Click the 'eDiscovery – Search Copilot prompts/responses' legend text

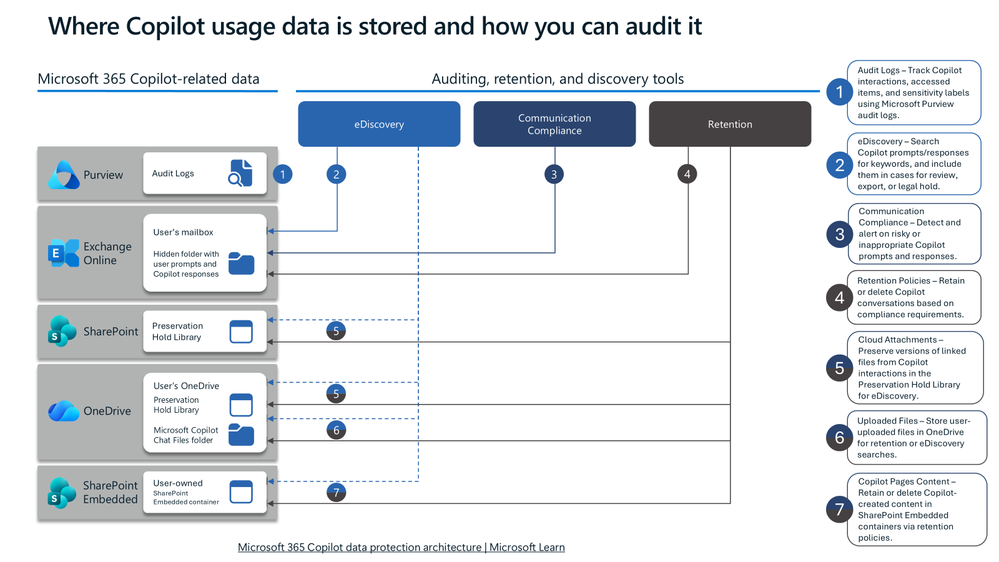coord(913,164)
